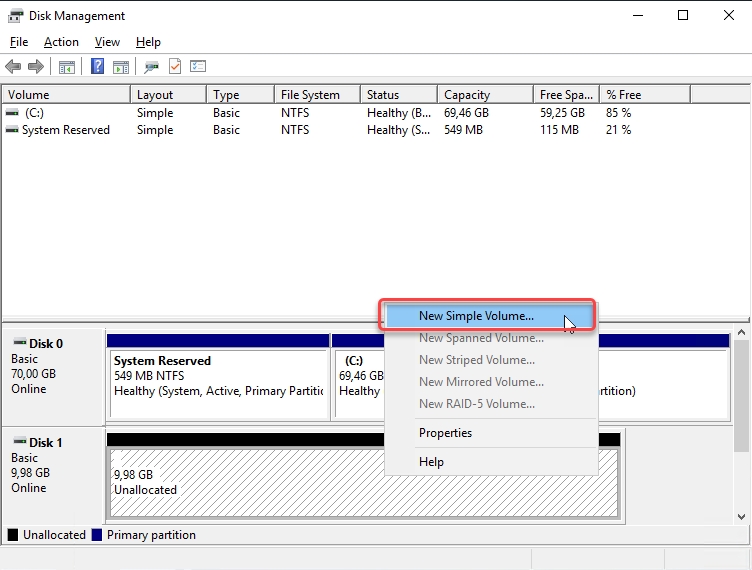Click the Forward arrow toolbar icon
This screenshot has width=752, height=570.
(x=36, y=67)
